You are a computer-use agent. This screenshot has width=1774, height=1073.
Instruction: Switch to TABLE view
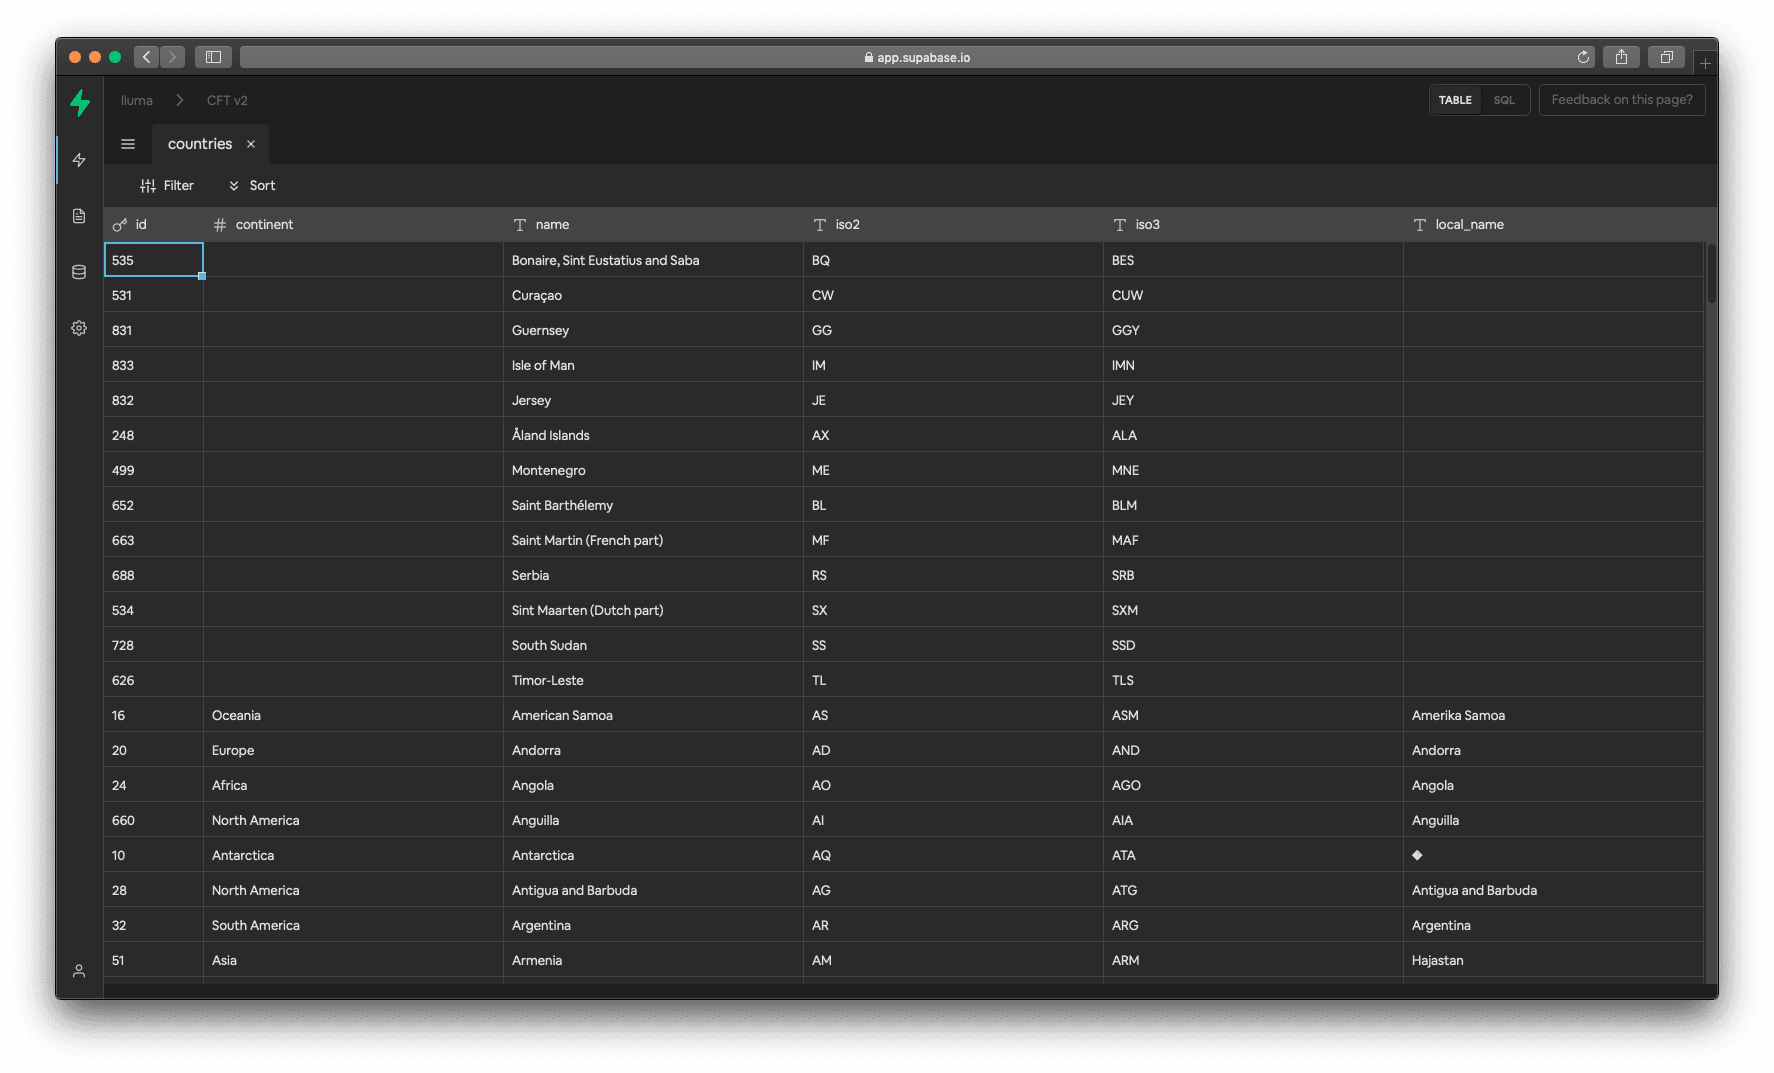coord(1455,100)
